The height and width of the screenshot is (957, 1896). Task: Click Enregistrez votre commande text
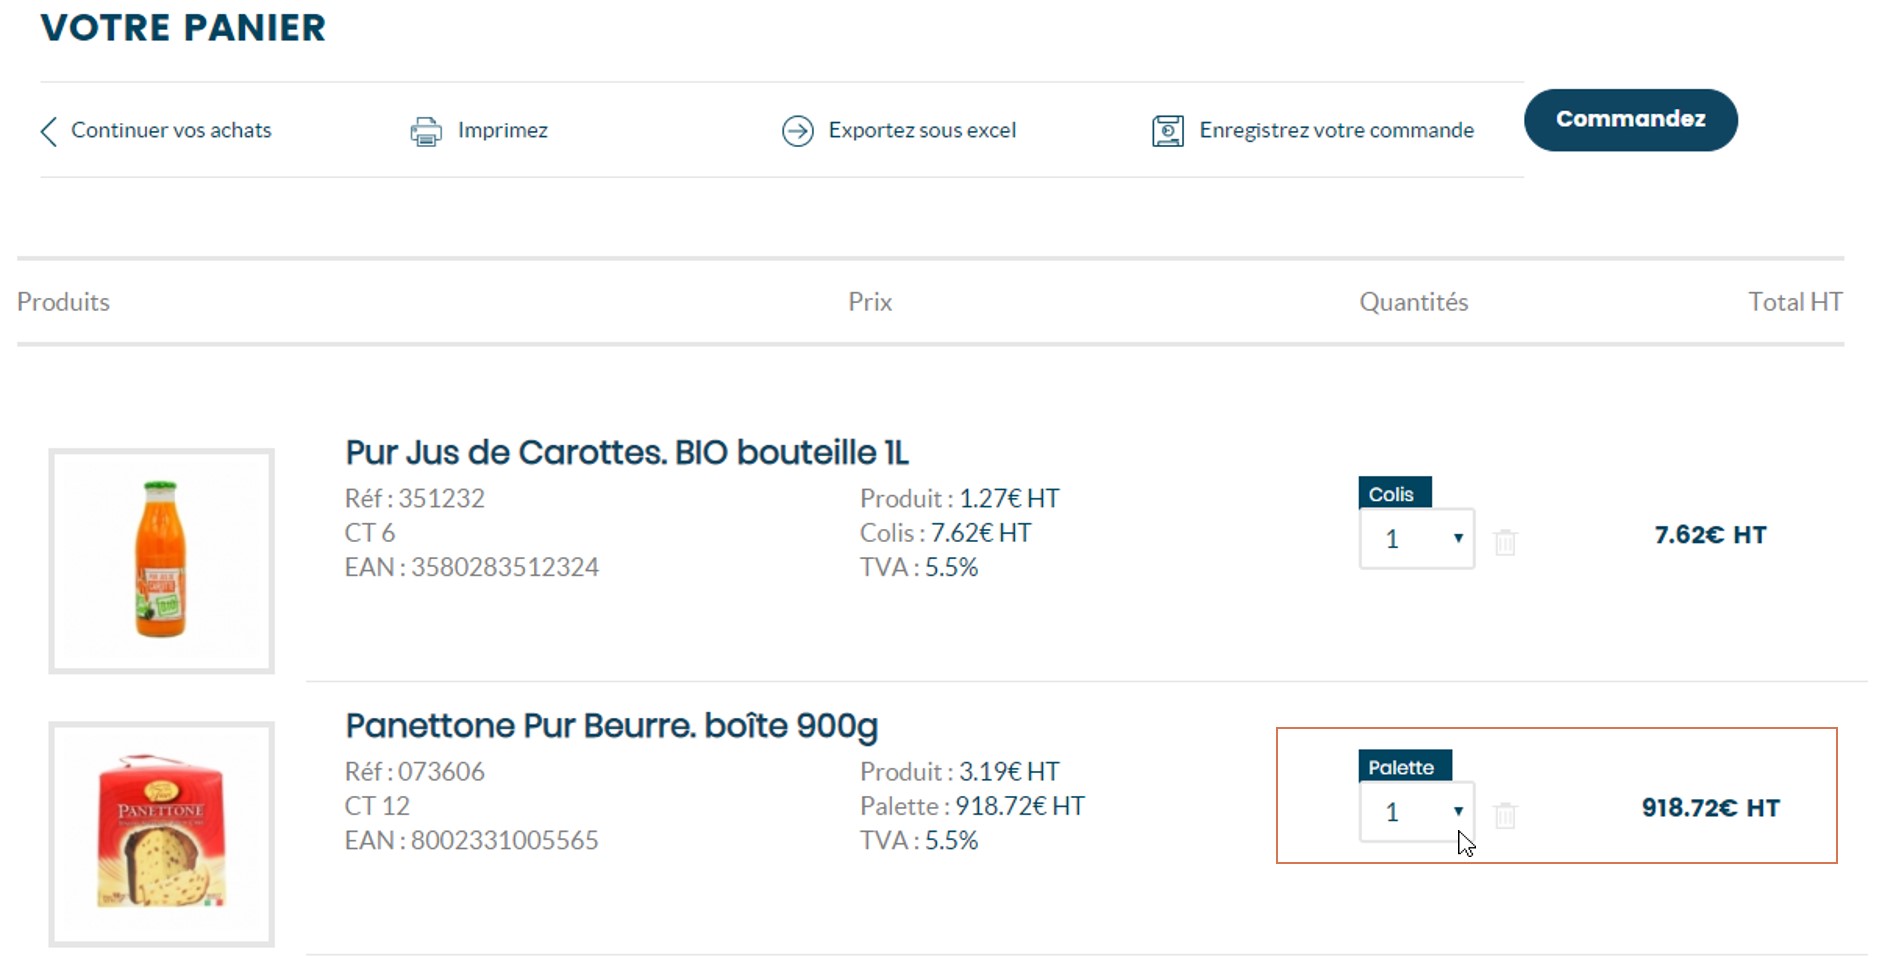(x=1336, y=130)
